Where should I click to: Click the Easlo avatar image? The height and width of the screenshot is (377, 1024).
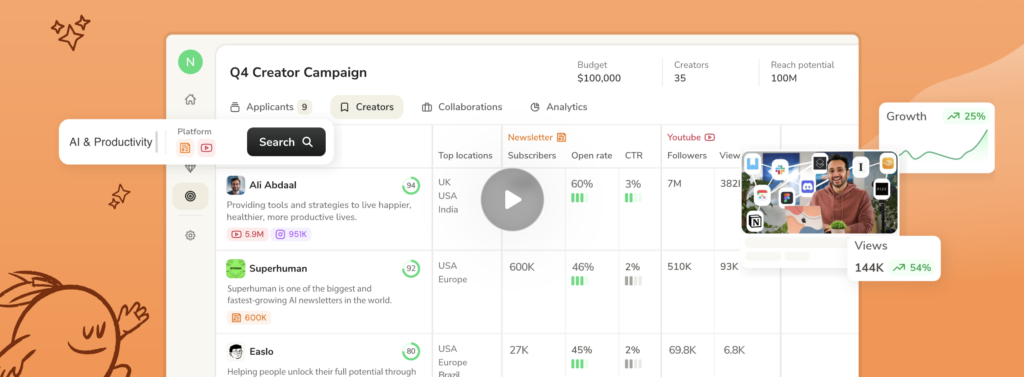click(x=236, y=352)
